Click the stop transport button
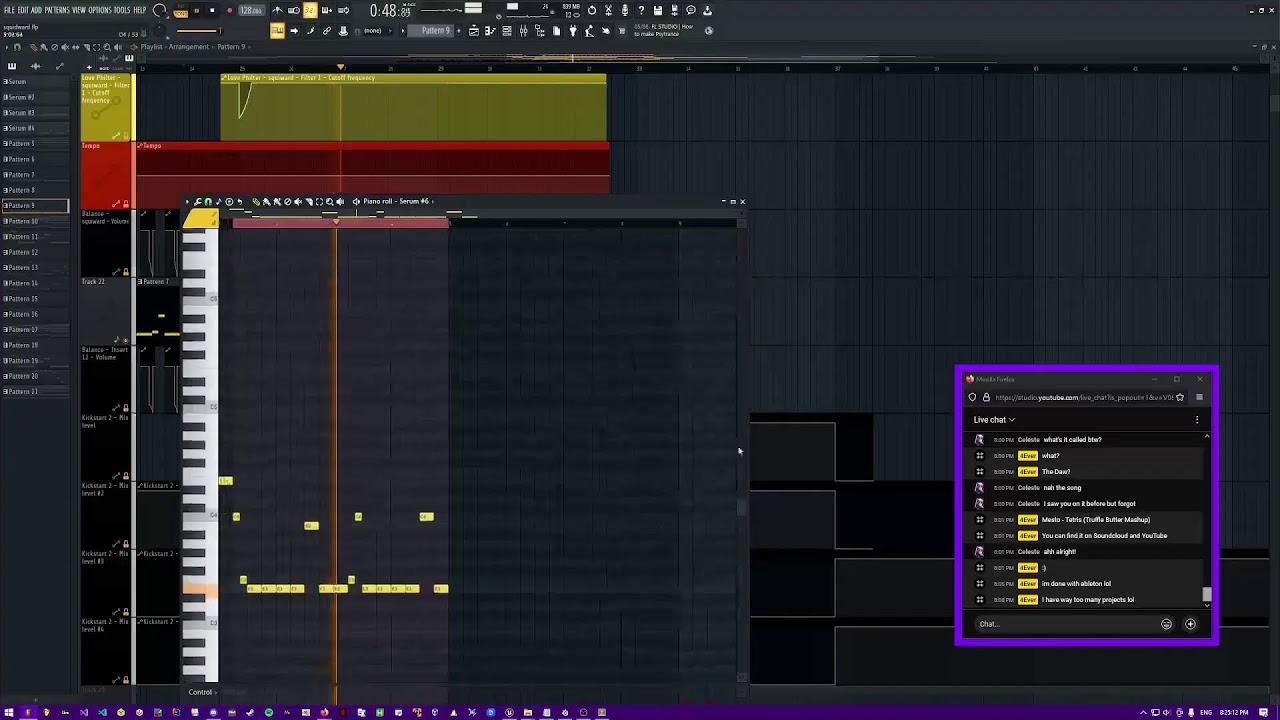1280x720 pixels. pos(212,10)
